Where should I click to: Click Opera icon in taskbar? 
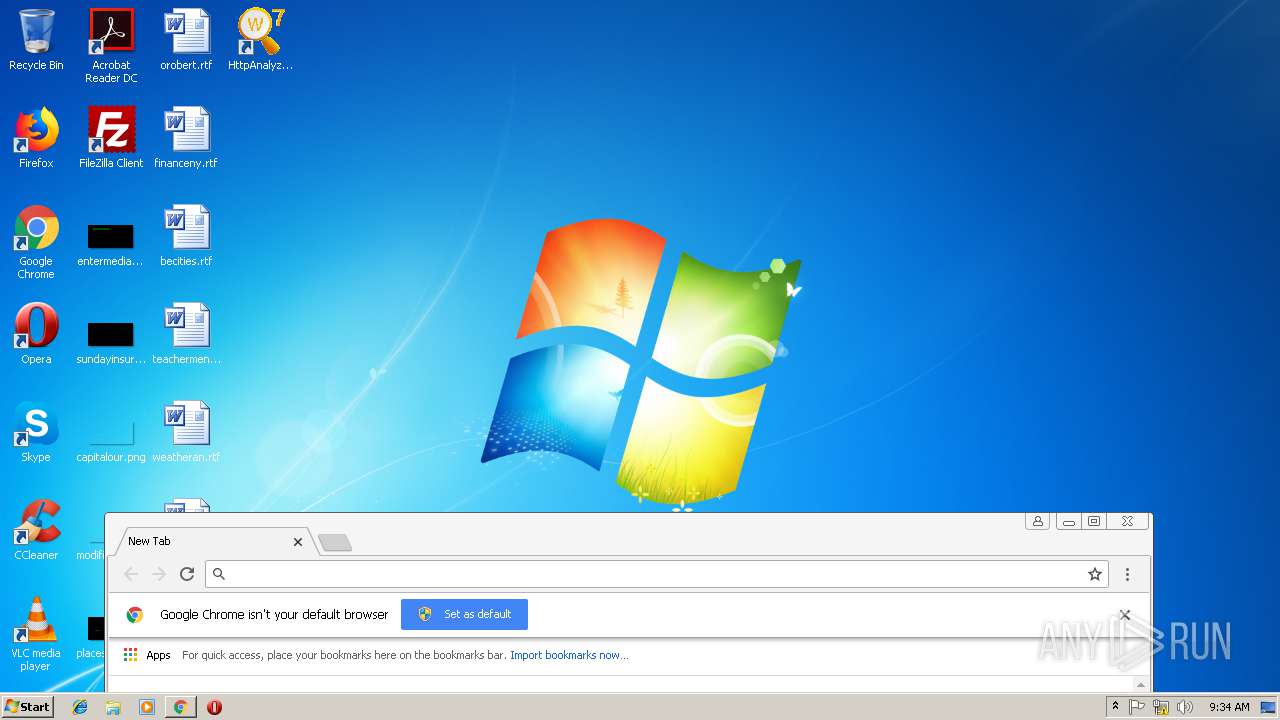tap(214, 707)
